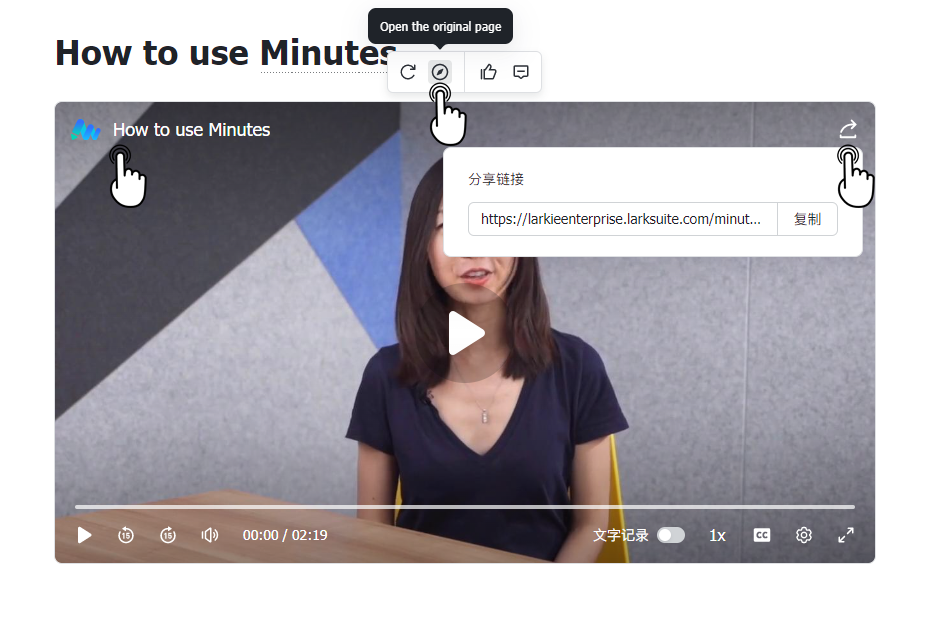Toggle the 文字记录 transcript switch
This screenshot has width=945, height=622.
(671, 535)
